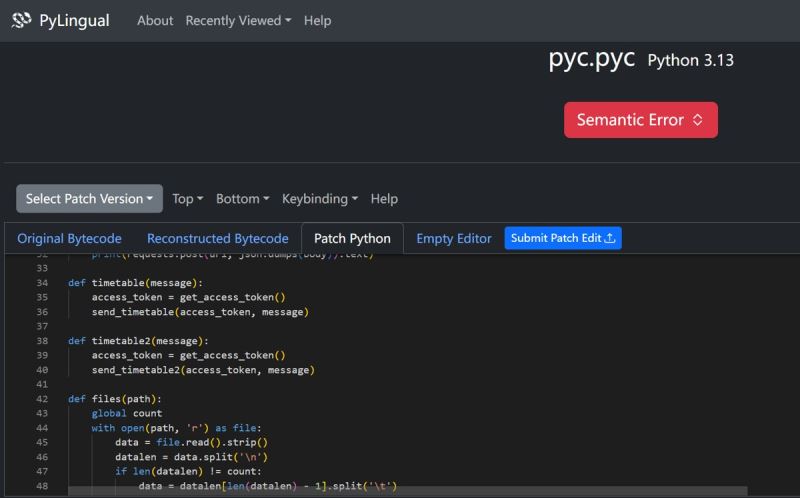Image resolution: width=800 pixels, height=498 pixels.
Task: Click the 'if len(datalen) != count:' line
Action: coord(188,471)
